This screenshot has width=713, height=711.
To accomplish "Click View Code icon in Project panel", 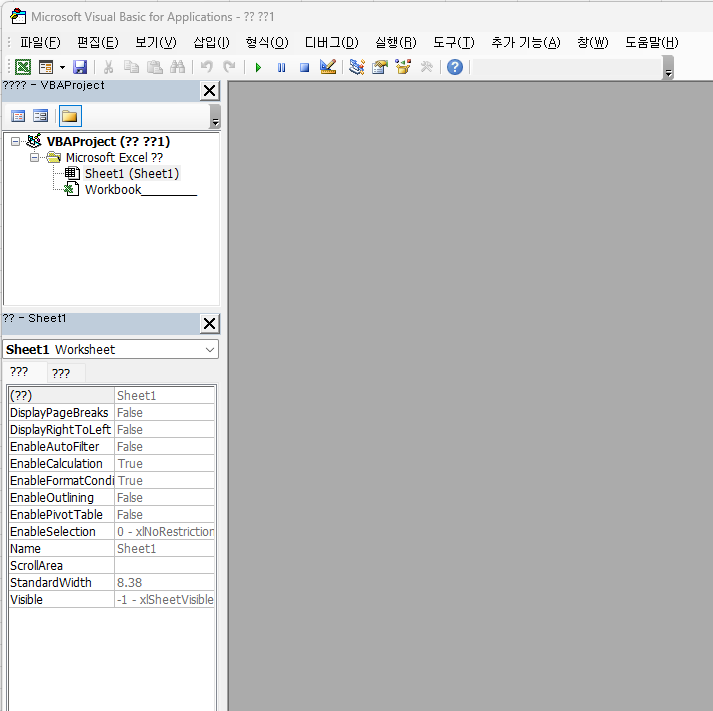I will point(18,116).
